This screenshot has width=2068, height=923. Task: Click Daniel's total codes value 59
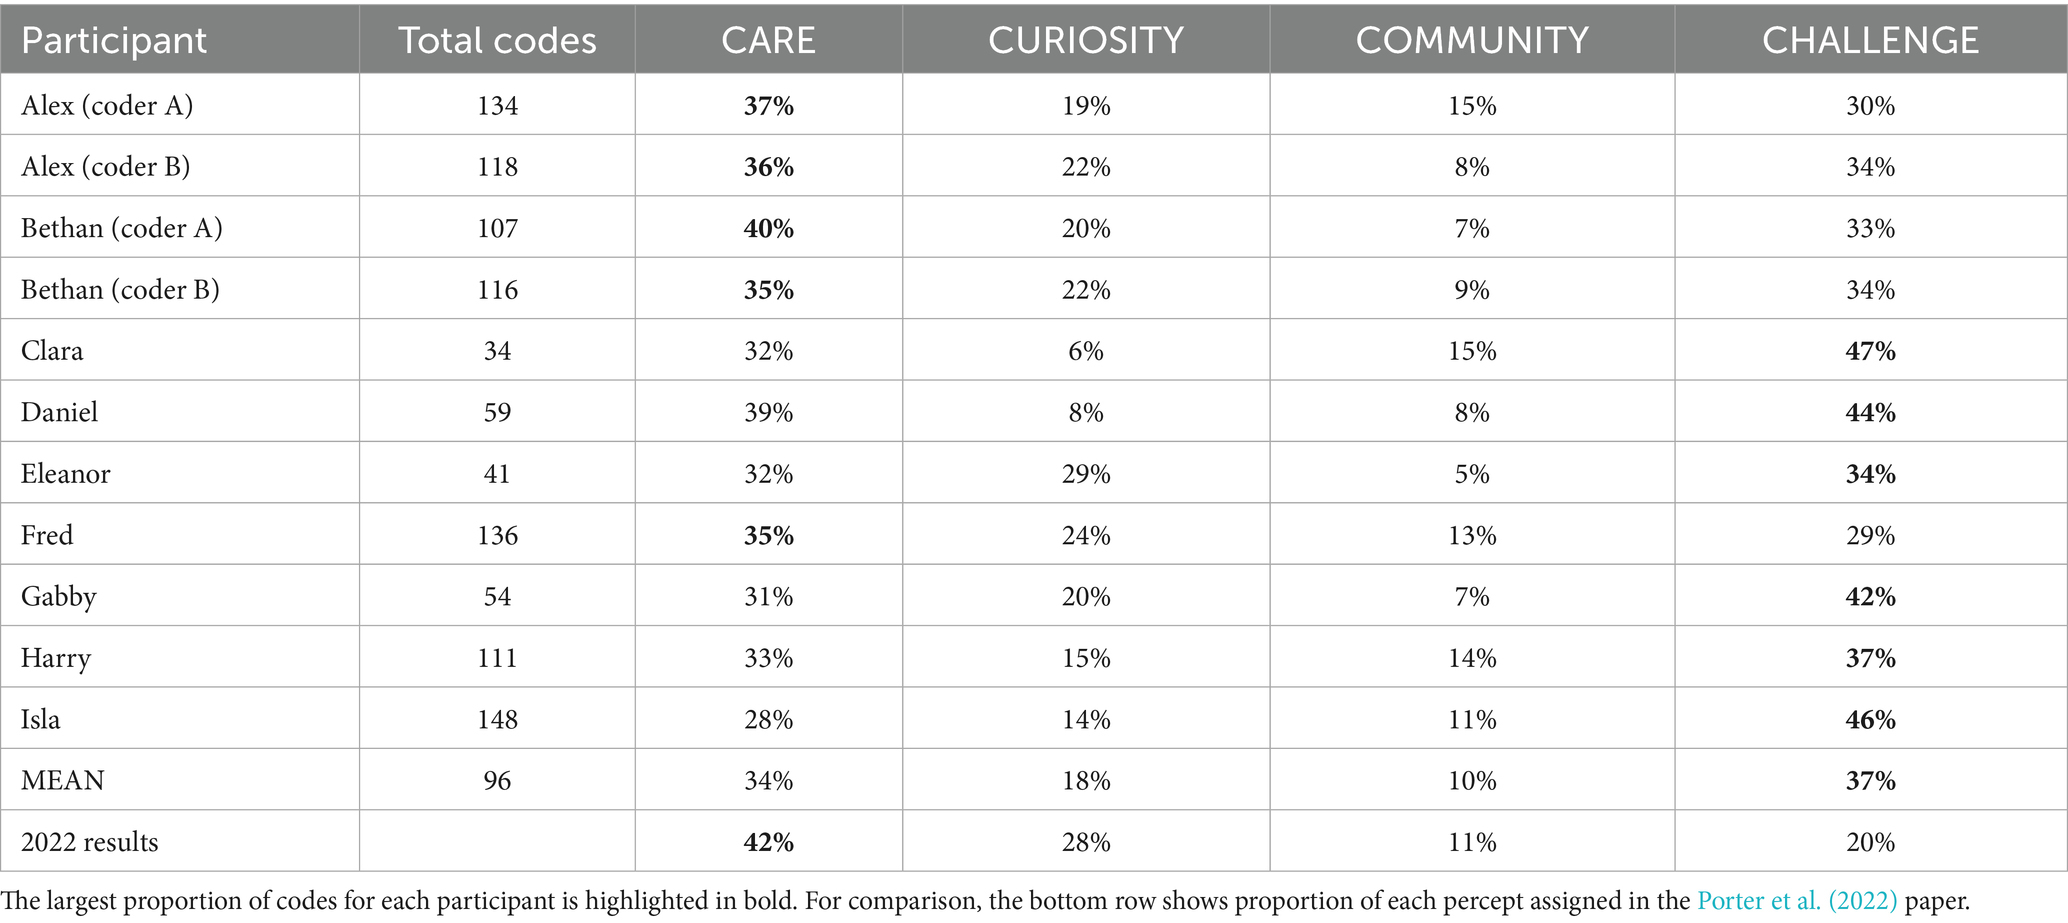[497, 412]
